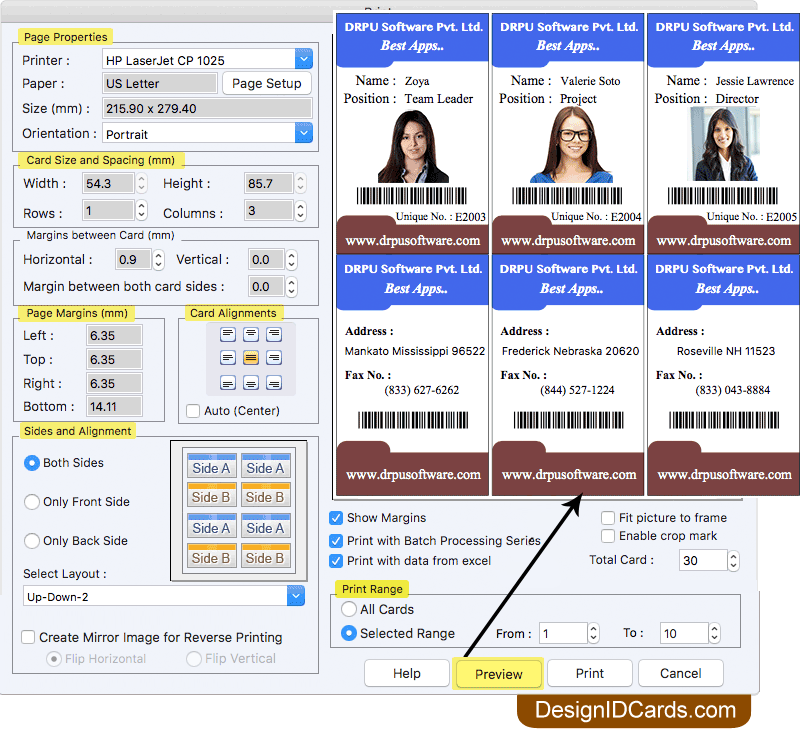Click the Bottom page margin field
The width and height of the screenshot is (802, 729).
point(114,407)
